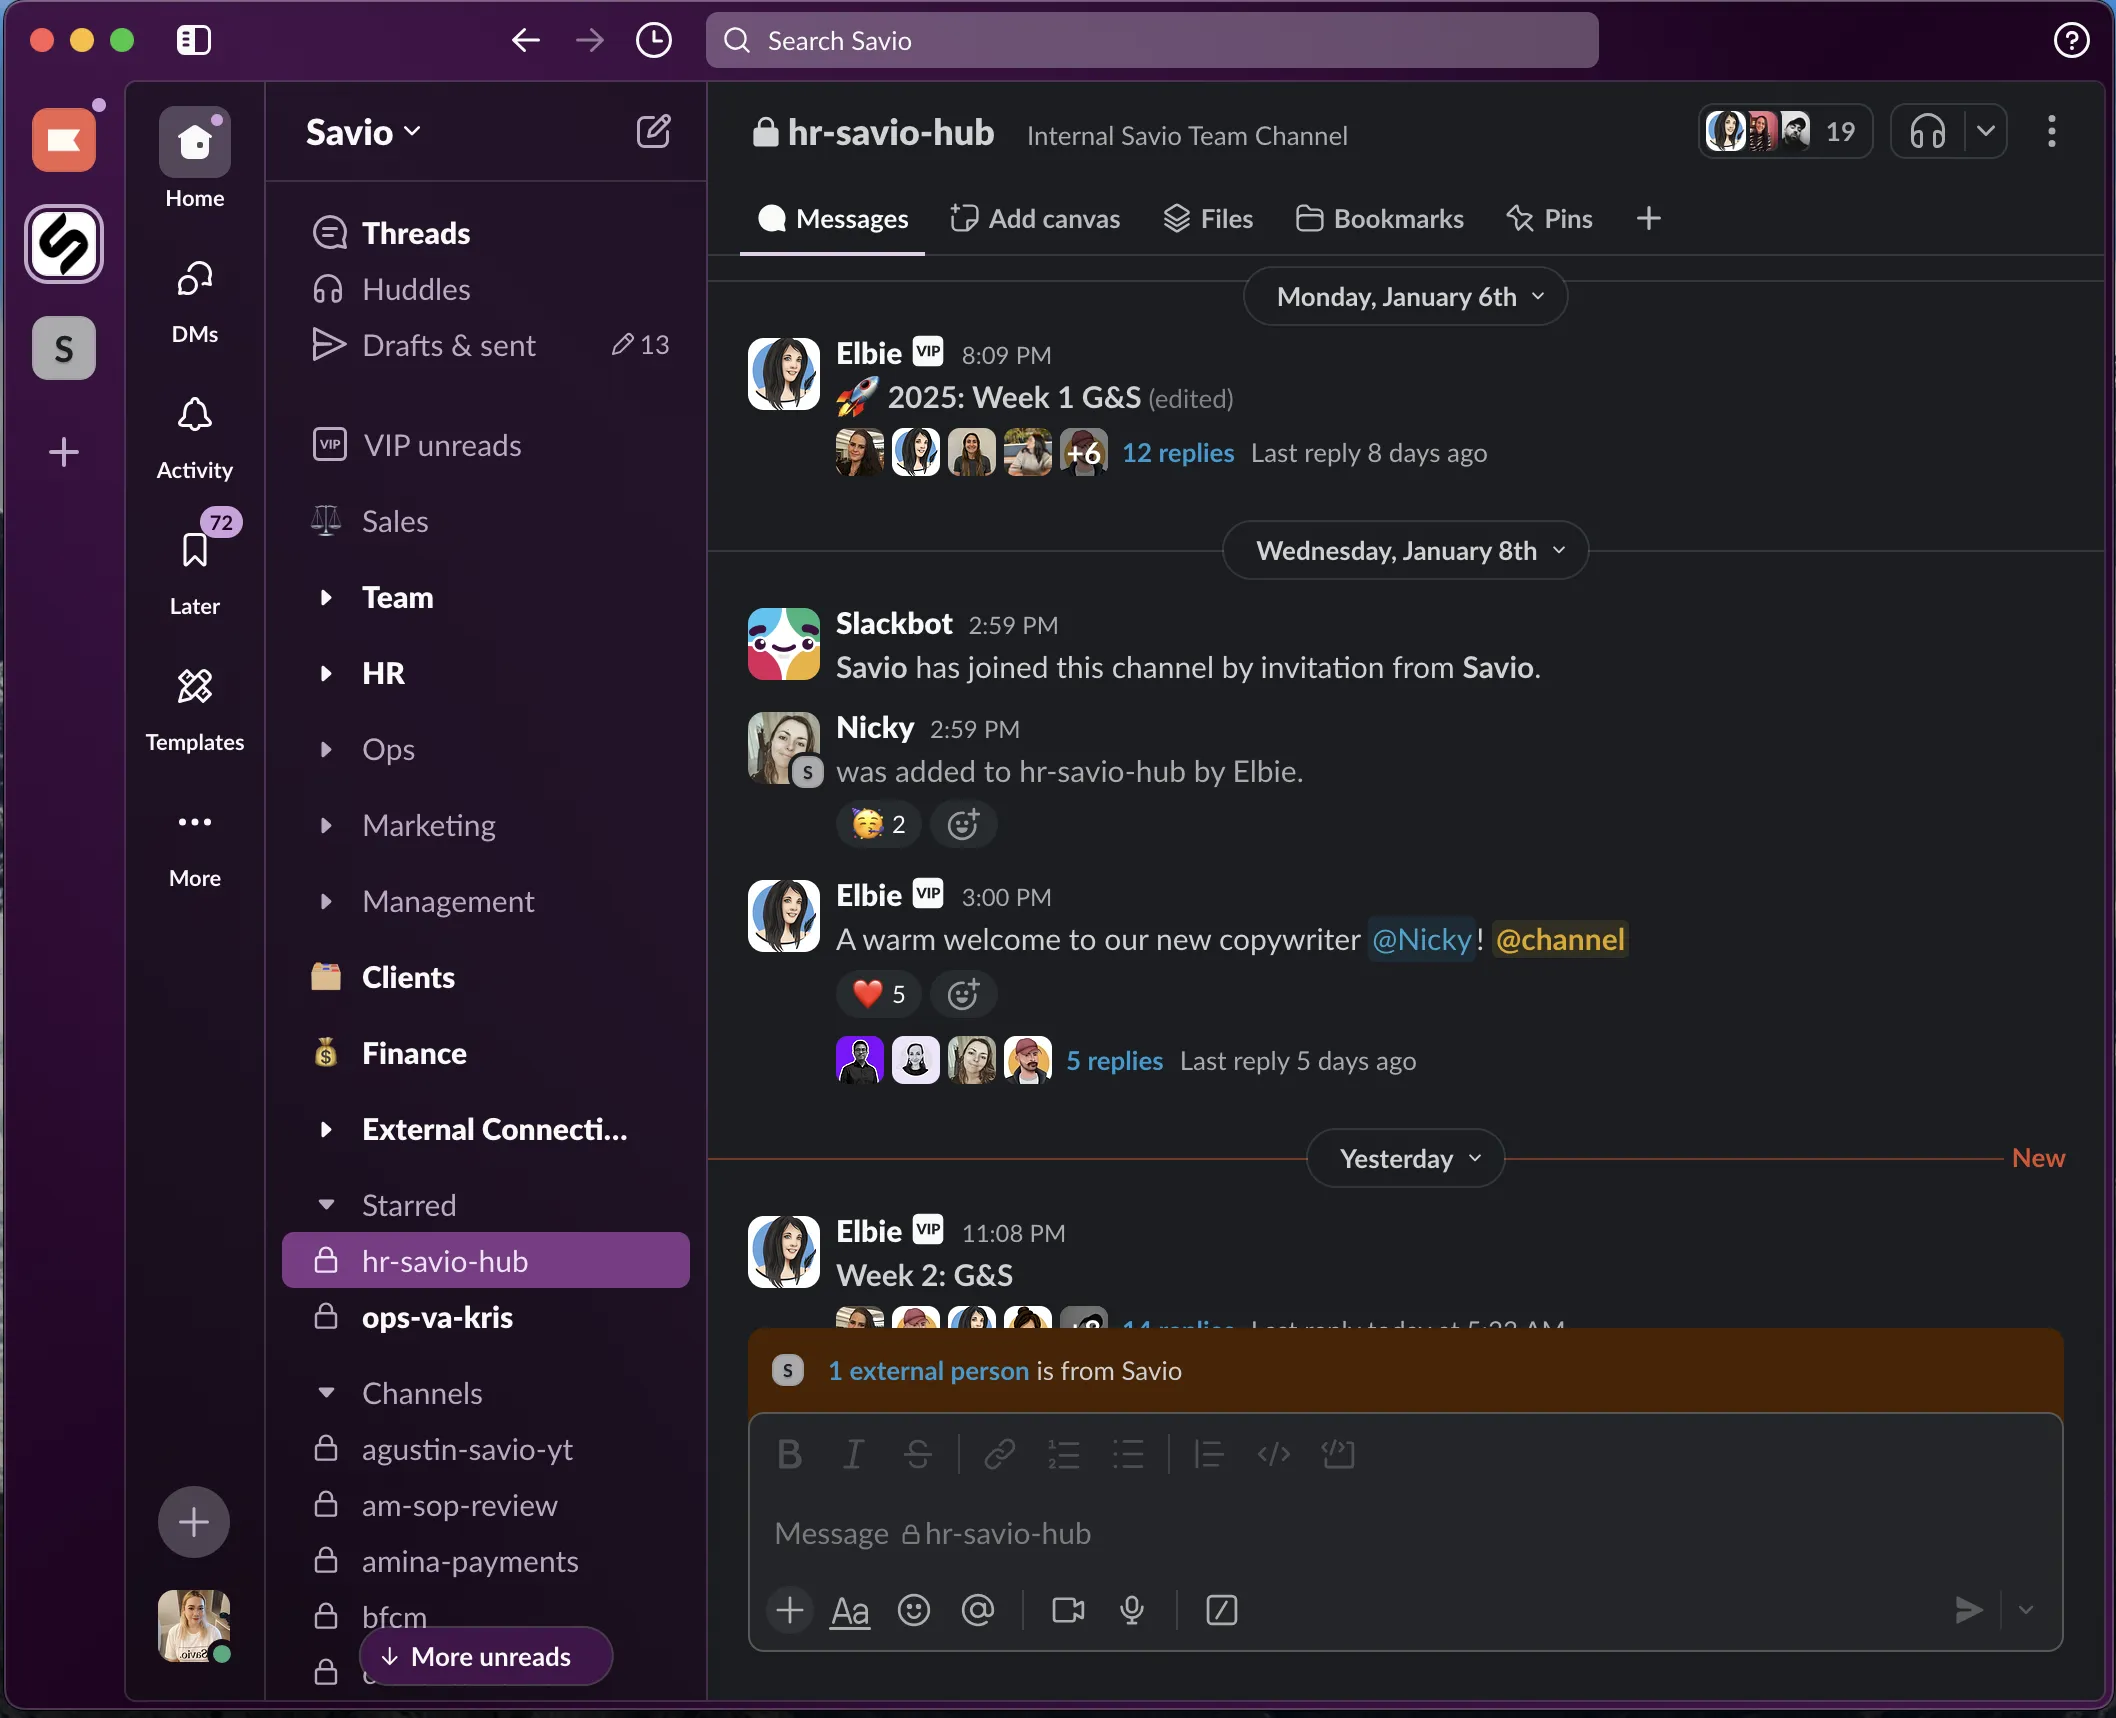Click the compose new message icon
This screenshot has height=1718, width=2116.
(x=653, y=132)
